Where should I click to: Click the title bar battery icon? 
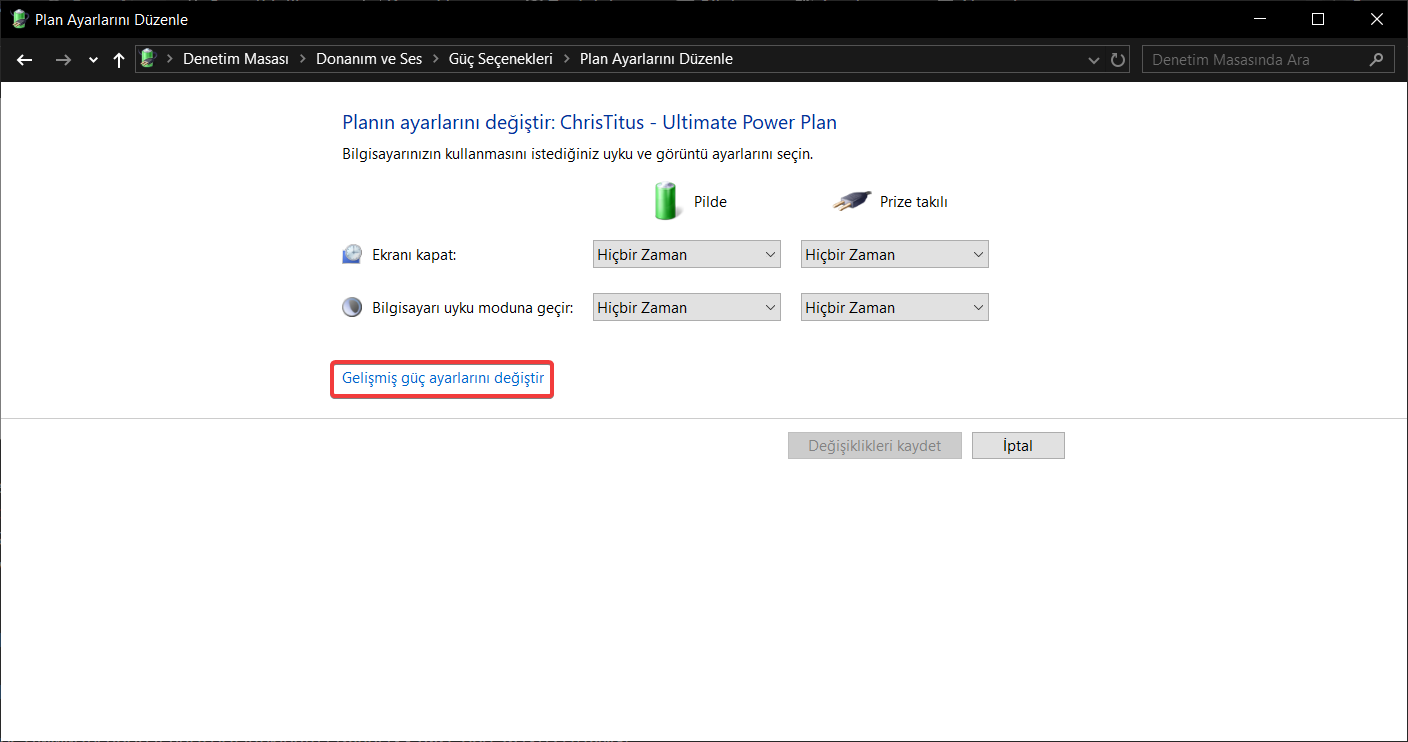(x=19, y=19)
